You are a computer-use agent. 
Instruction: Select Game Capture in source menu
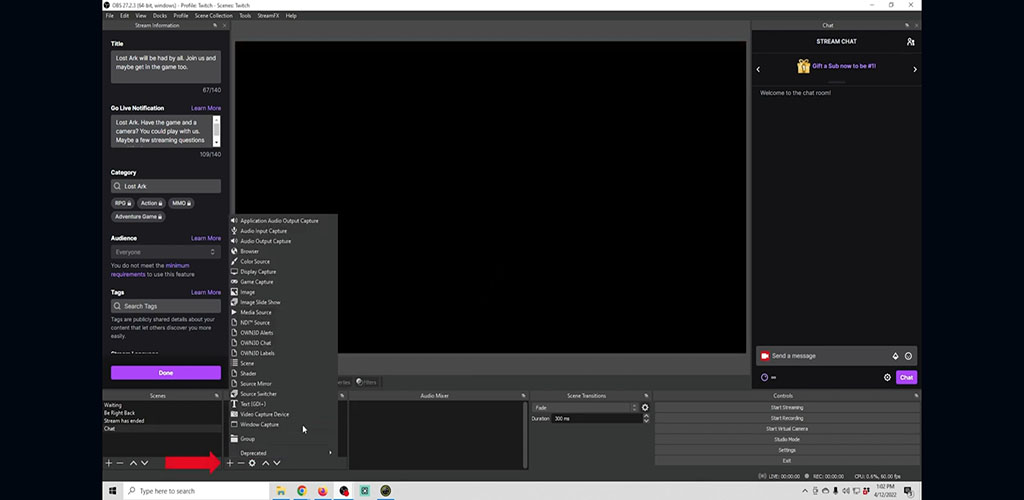pyautogui.click(x=257, y=282)
